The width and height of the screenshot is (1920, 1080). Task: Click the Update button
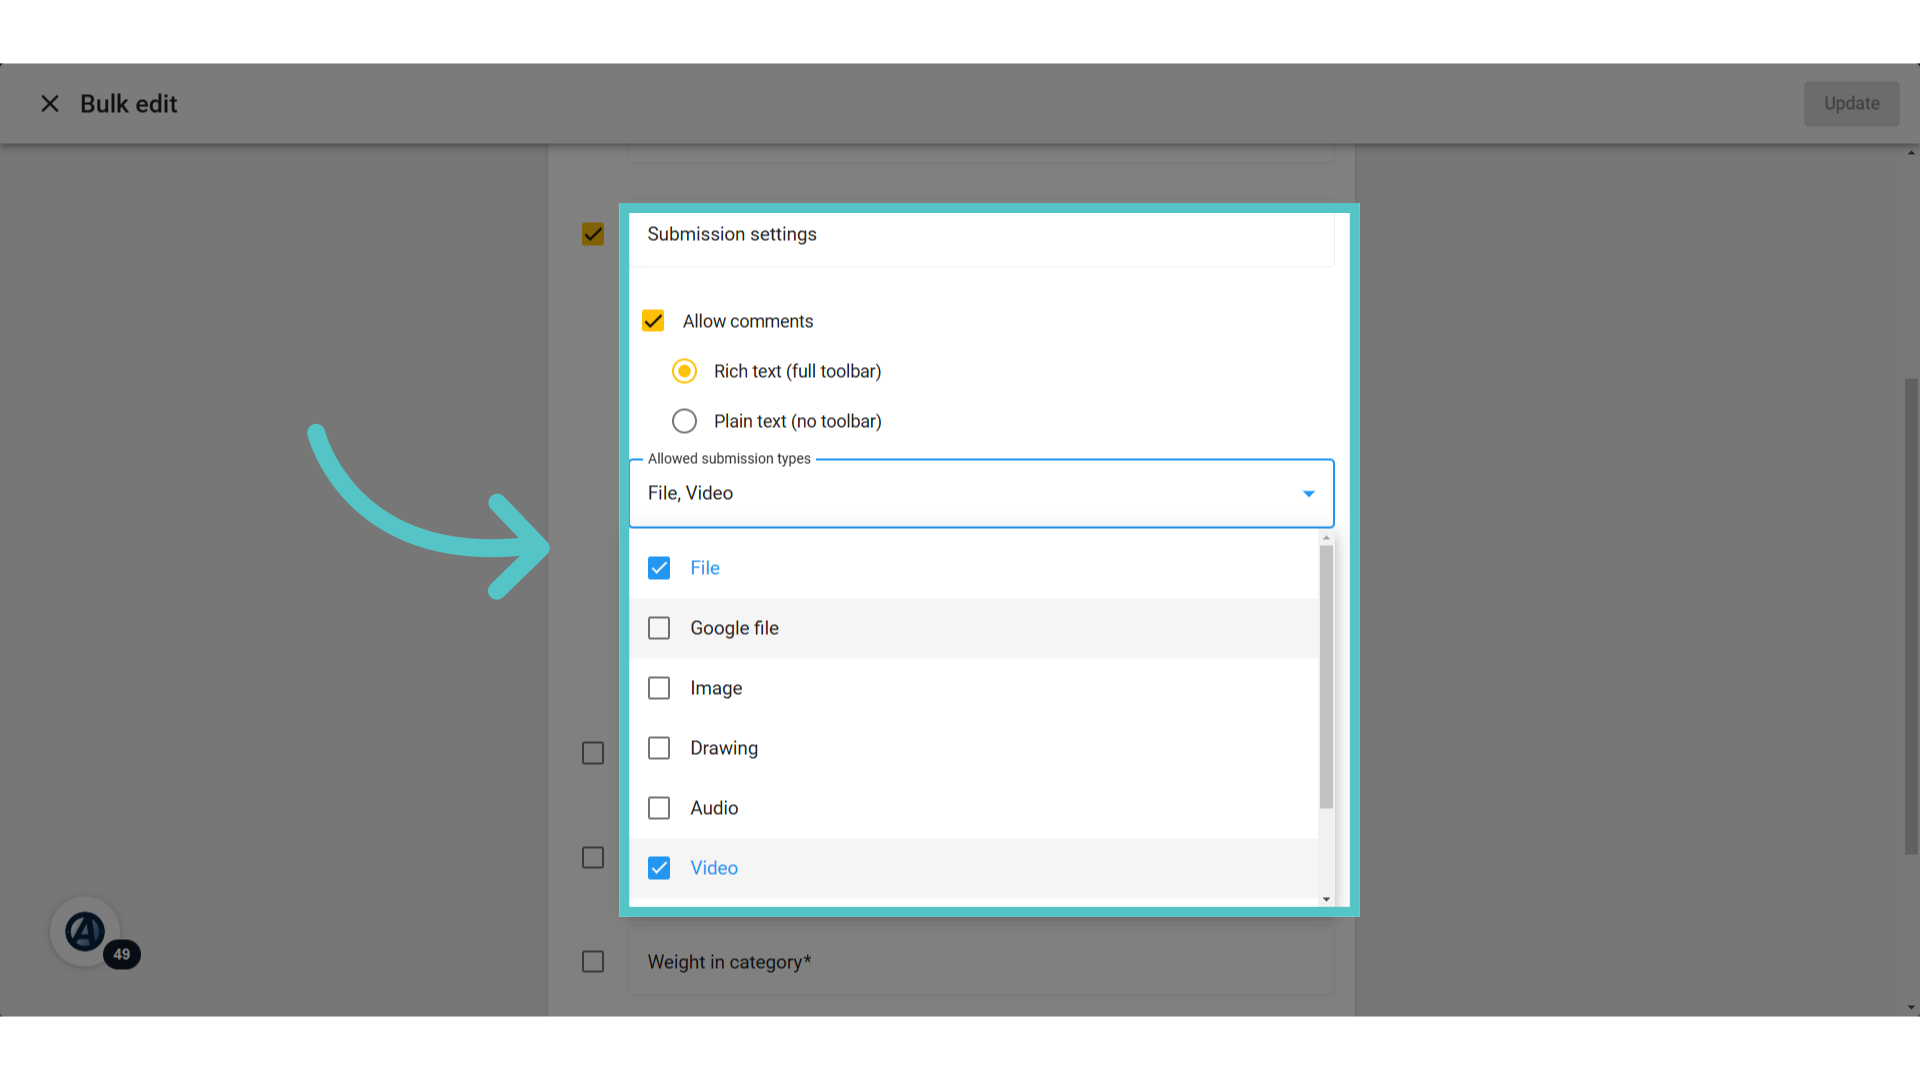[1851, 104]
